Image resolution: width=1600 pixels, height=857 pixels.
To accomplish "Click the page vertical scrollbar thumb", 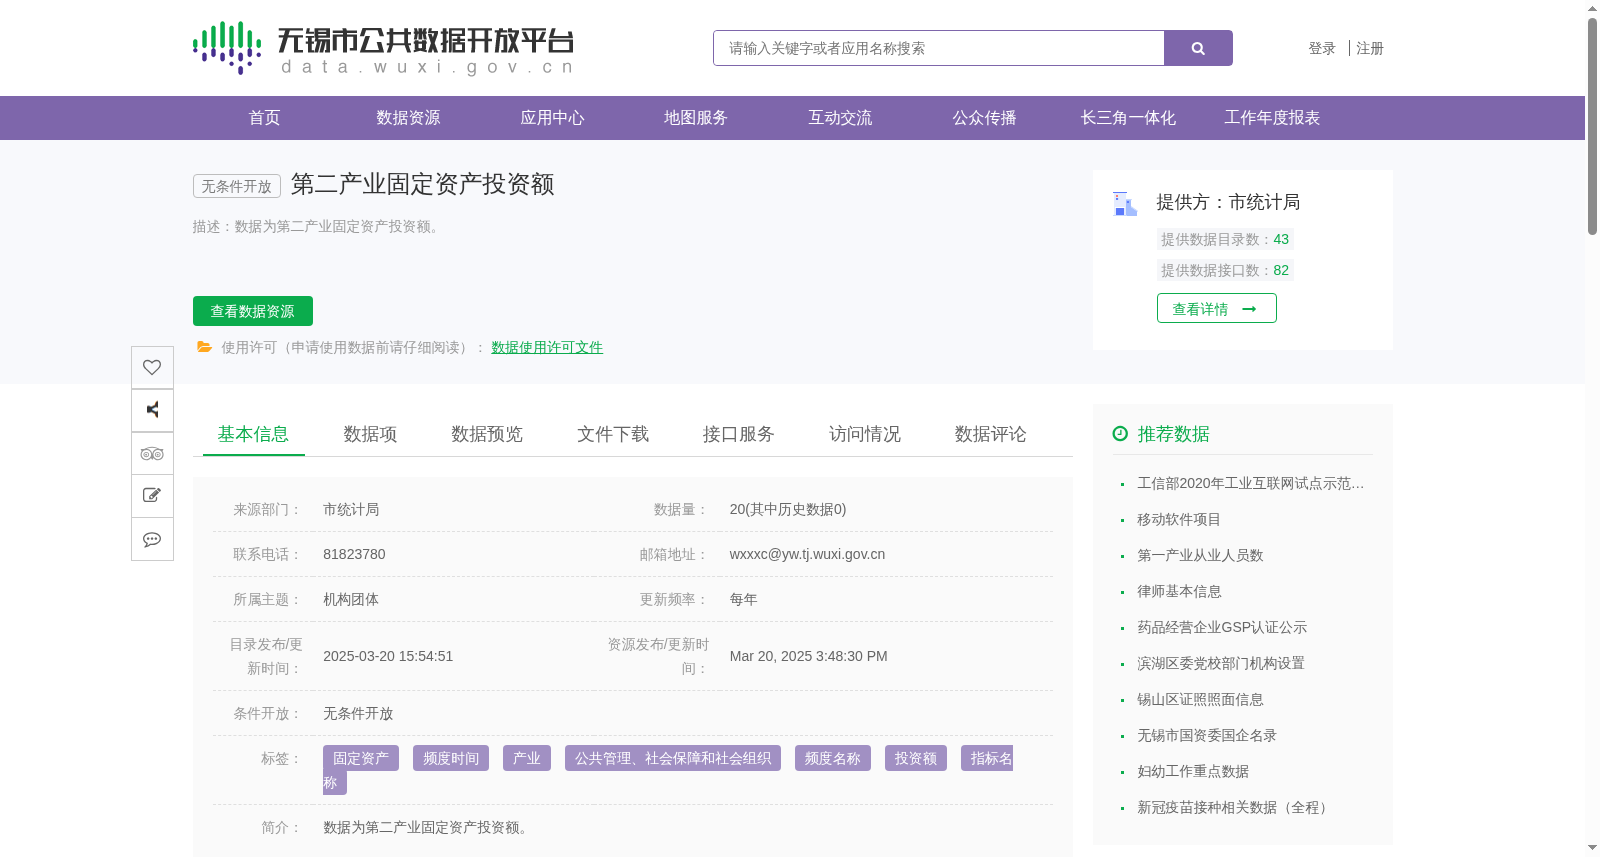I will (x=1592, y=125).
